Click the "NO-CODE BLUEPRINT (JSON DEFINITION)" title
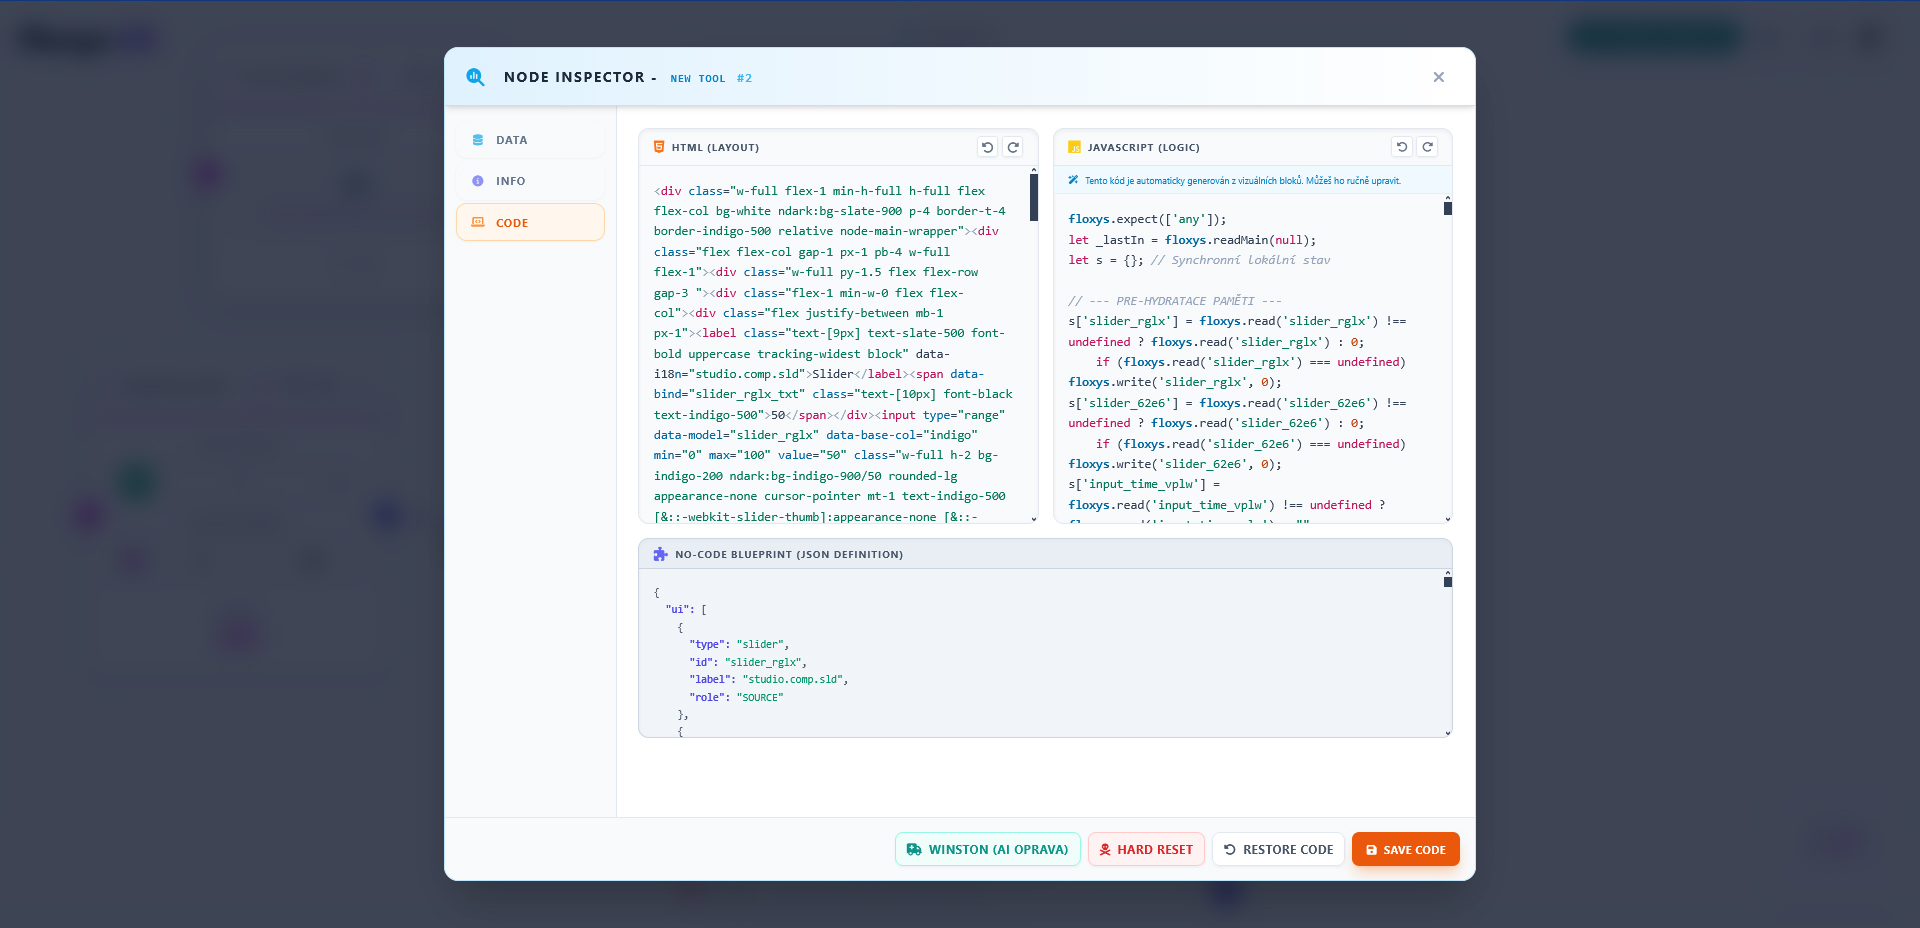The image size is (1920, 928). pos(789,554)
